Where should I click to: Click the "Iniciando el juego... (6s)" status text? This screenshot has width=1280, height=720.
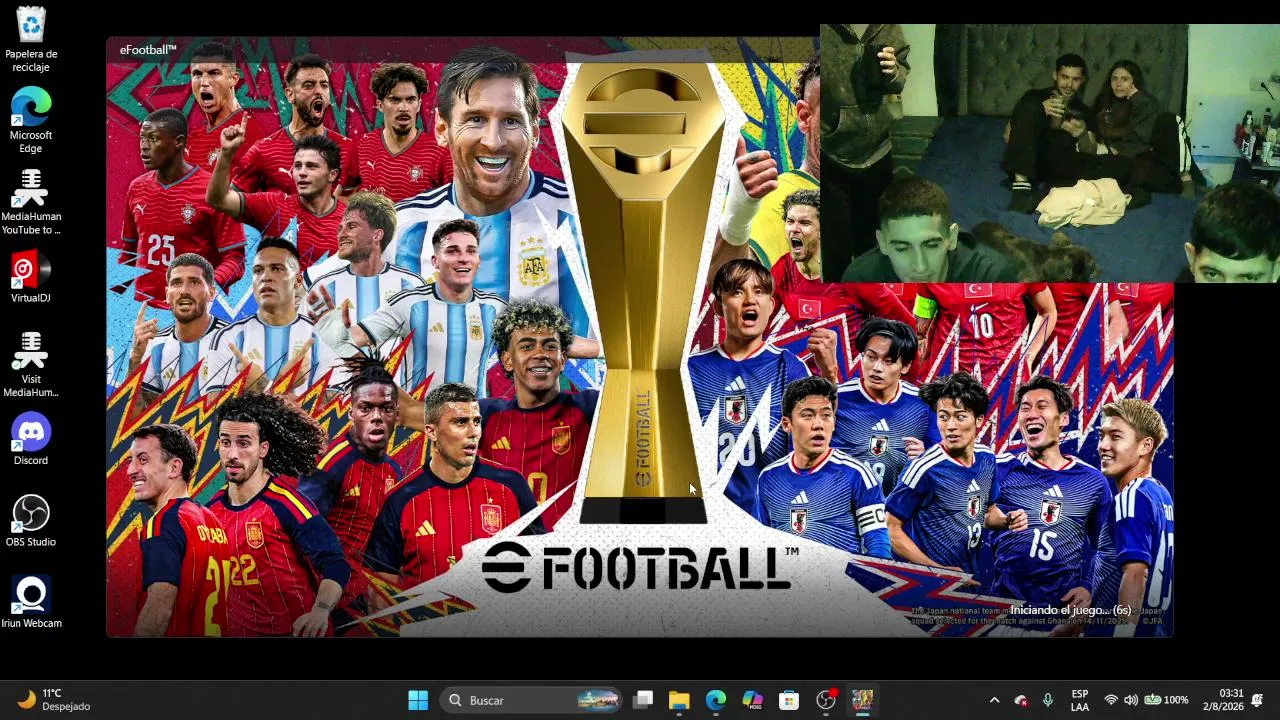[x=1070, y=610]
